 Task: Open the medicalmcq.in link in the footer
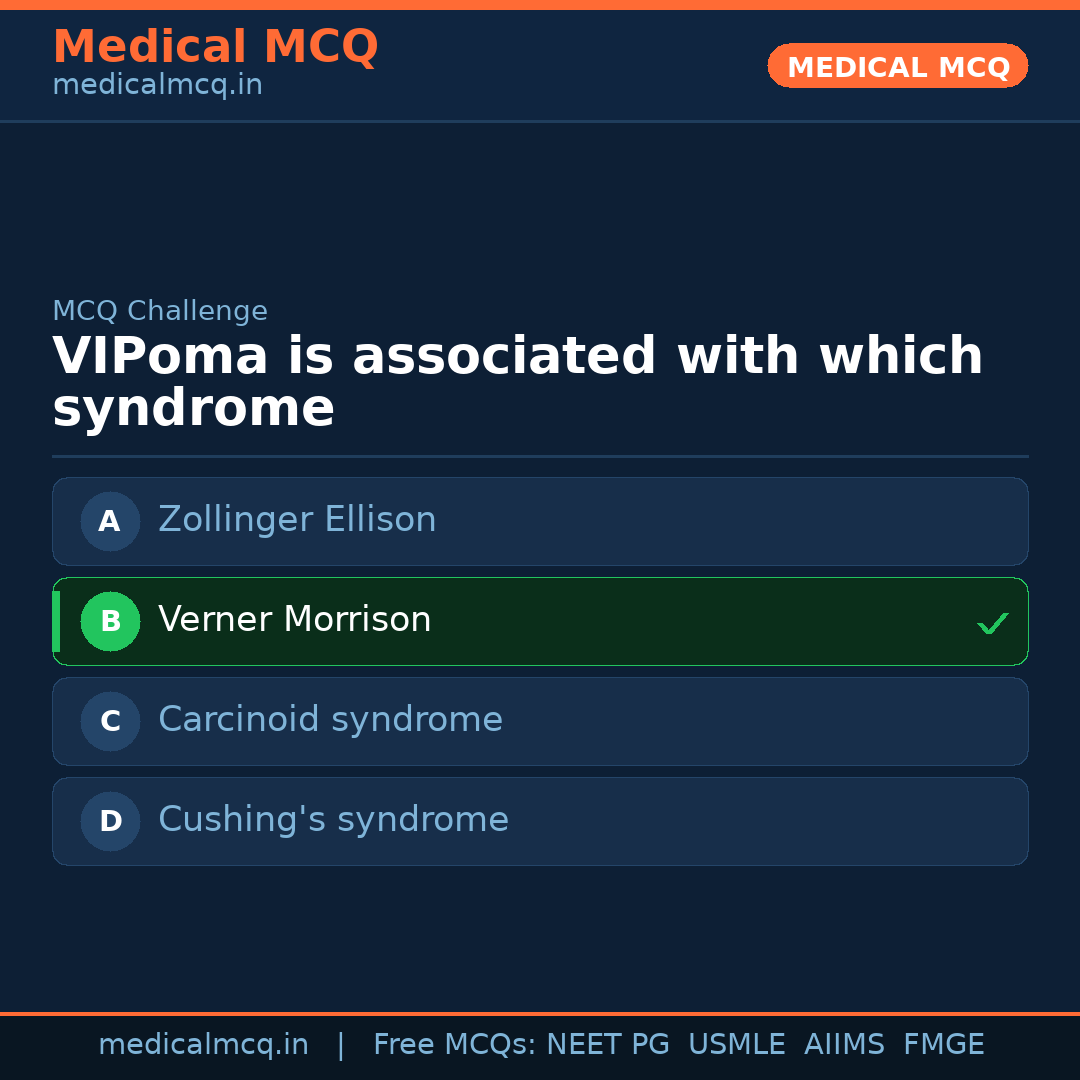point(203,1045)
